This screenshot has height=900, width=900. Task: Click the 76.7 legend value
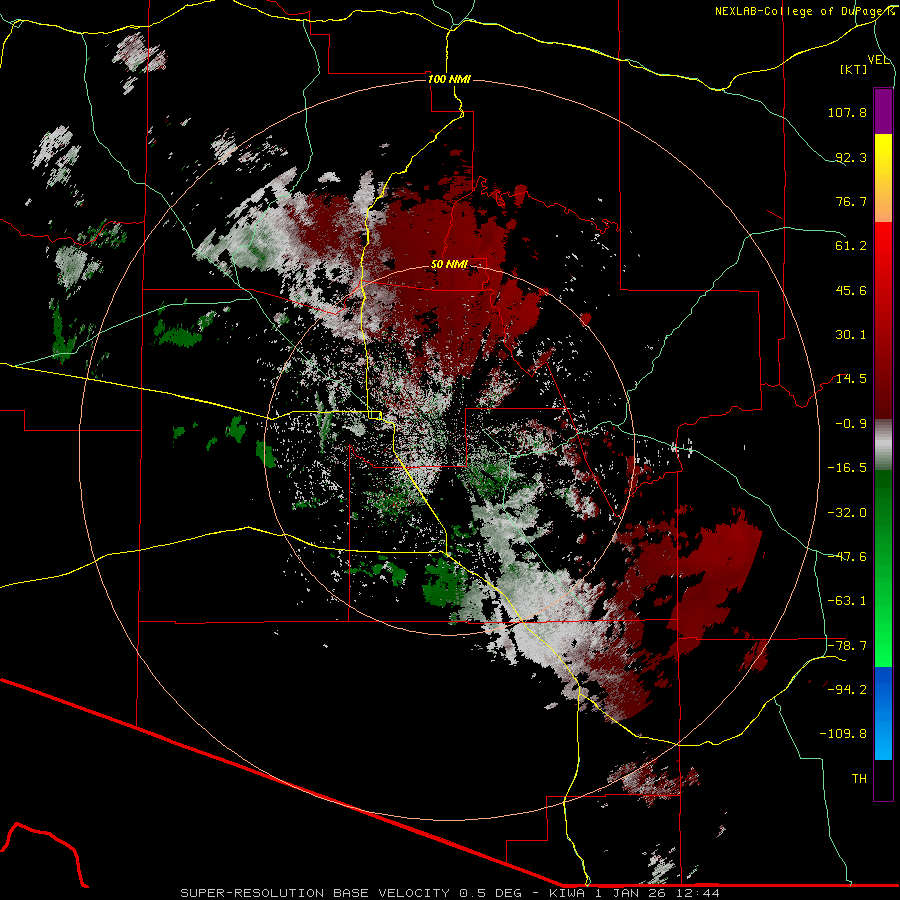coord(851,201)
